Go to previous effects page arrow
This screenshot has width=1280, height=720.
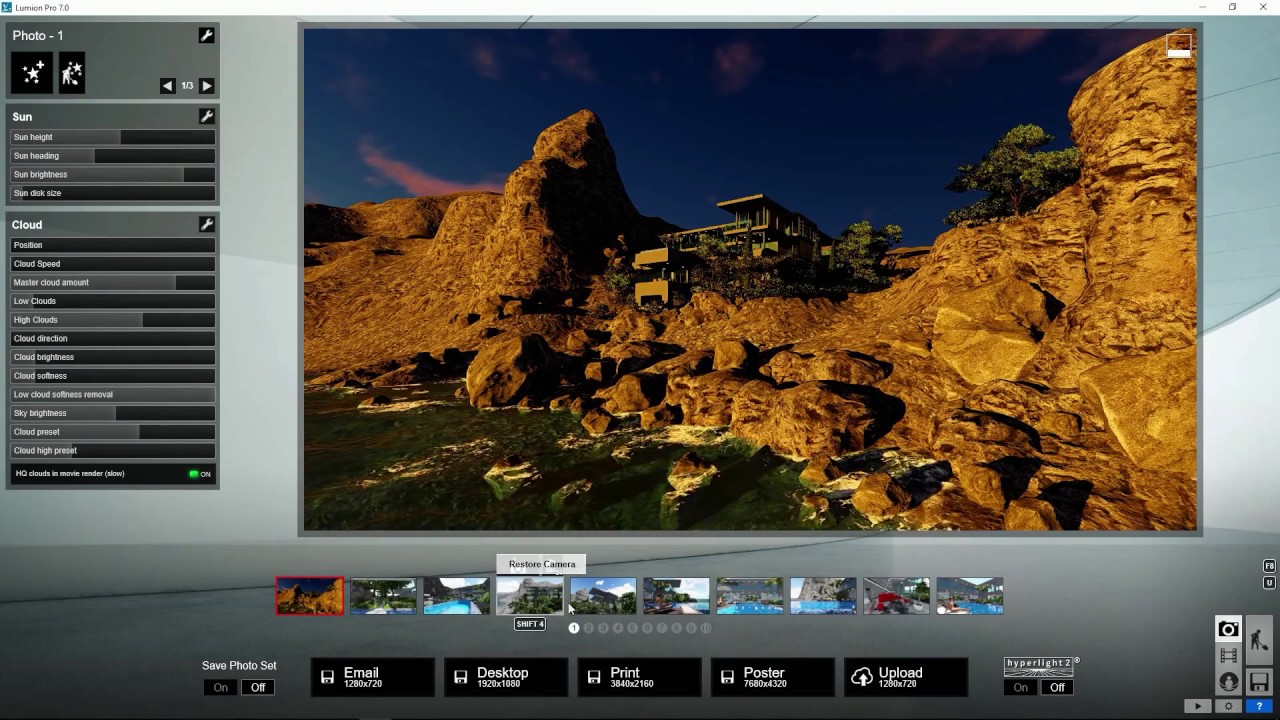168,86
